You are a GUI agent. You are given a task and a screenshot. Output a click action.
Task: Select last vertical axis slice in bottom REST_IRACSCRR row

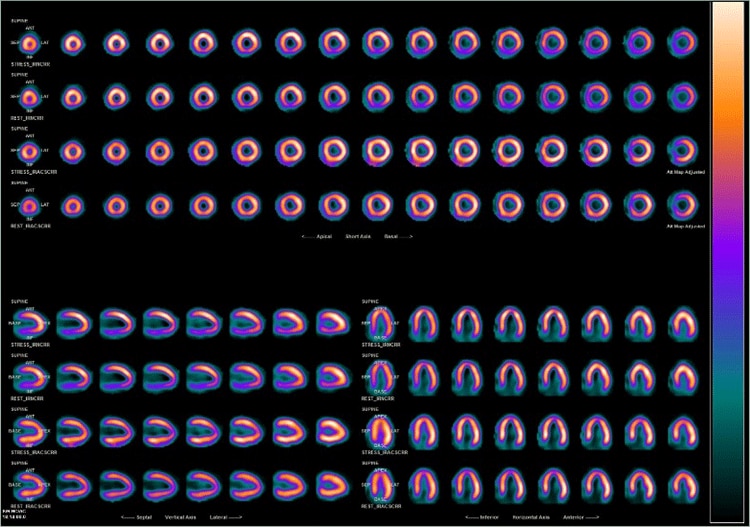332,485
